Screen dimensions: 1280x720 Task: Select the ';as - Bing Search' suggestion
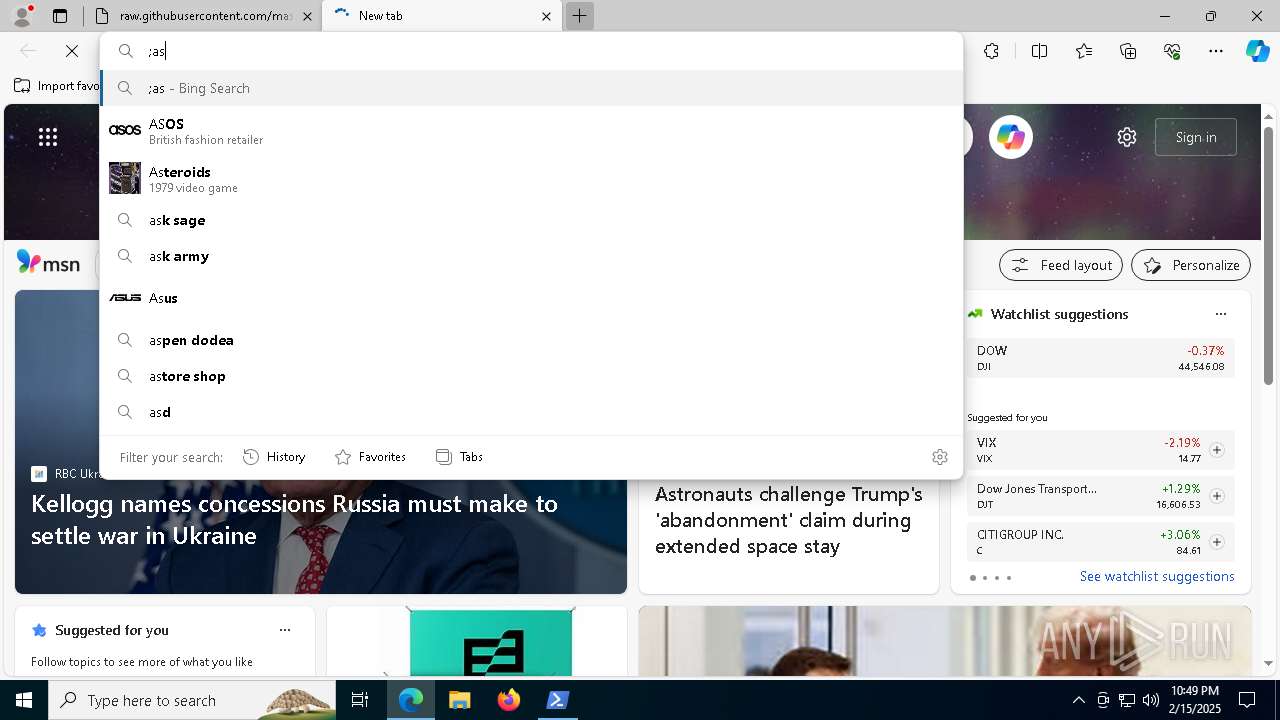[531, 88]
